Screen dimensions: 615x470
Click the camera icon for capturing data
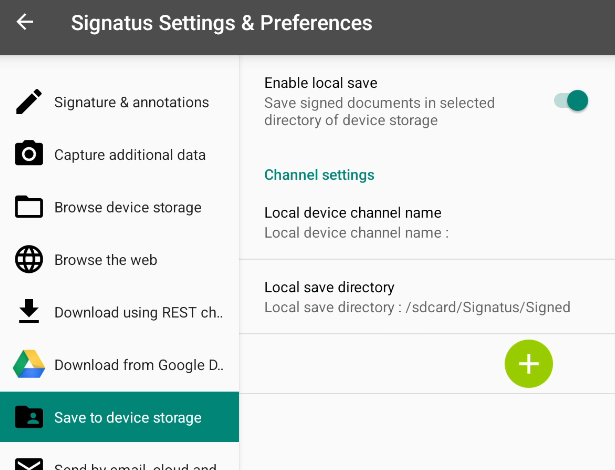pos(29,154)
